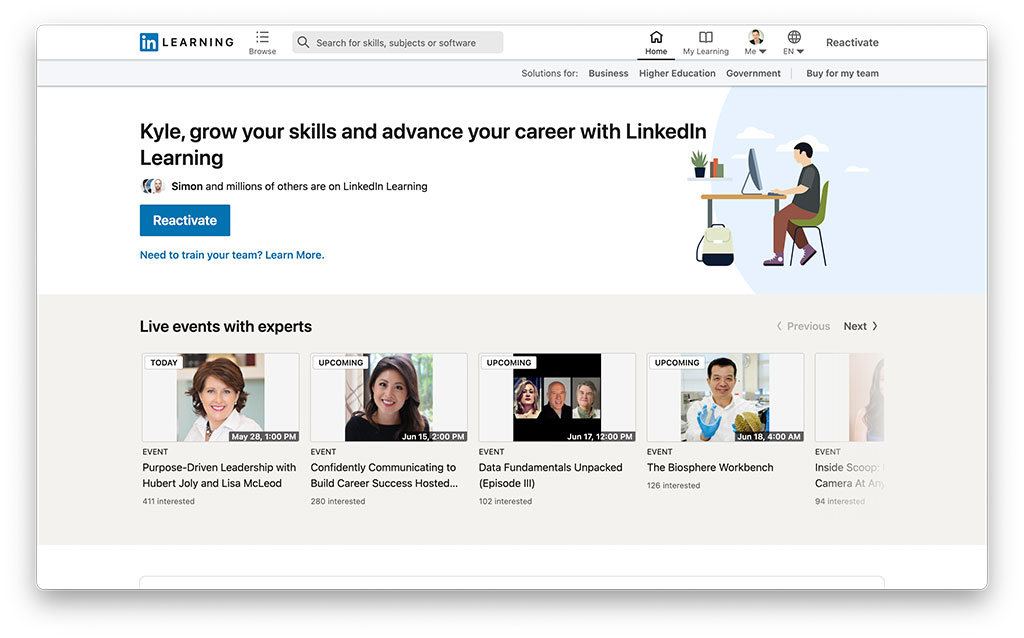
Task: Go to the Home tab
Action: coord(656,42)
